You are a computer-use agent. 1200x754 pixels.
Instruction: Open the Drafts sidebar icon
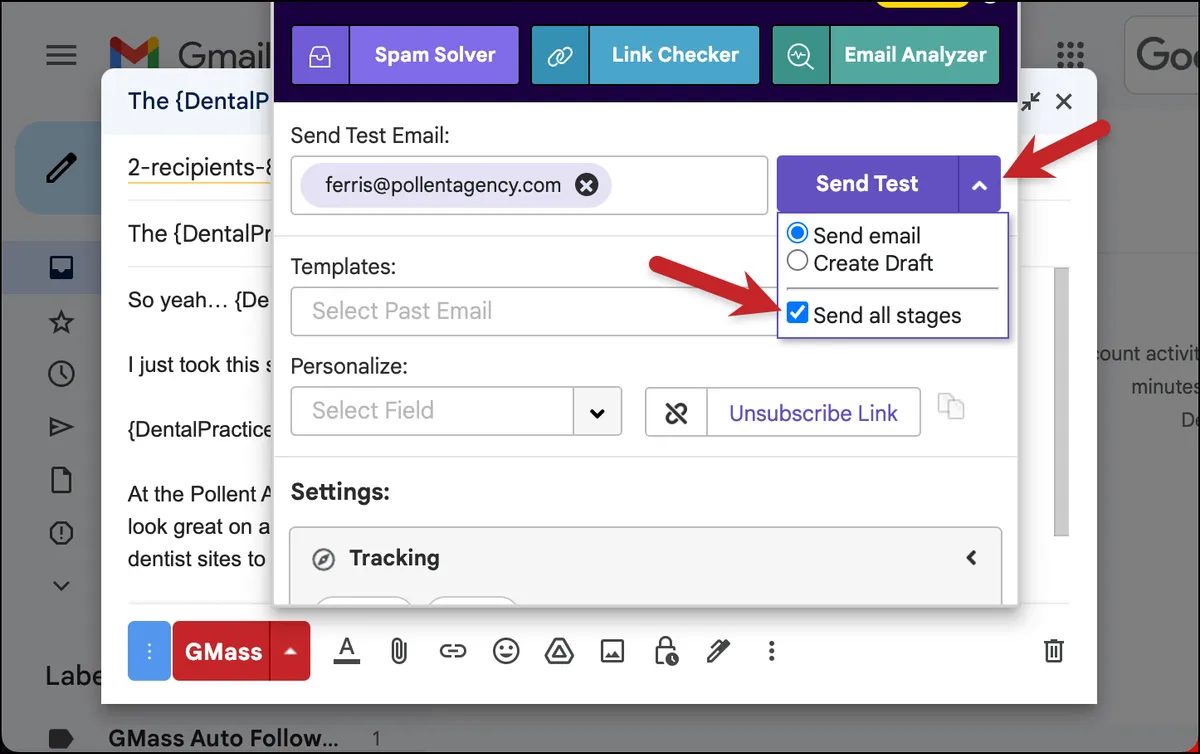(x=61, y=480)
